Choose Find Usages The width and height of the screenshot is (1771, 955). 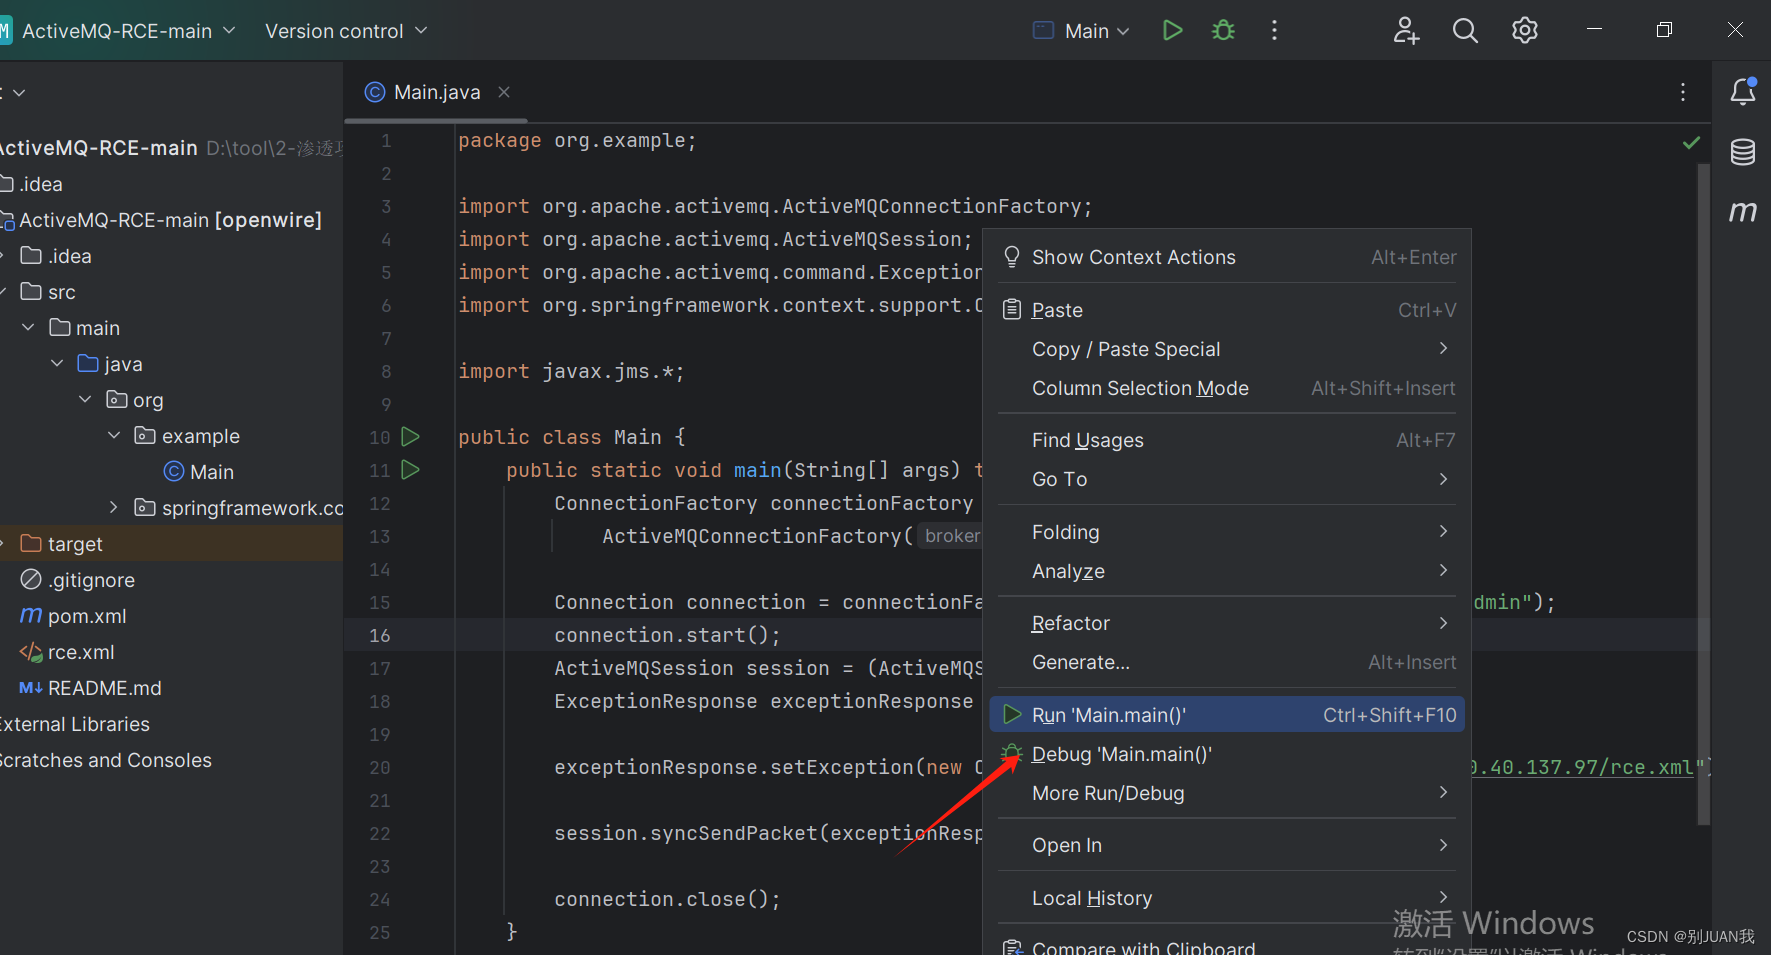pyautogui.click(x=1227, y=440)
